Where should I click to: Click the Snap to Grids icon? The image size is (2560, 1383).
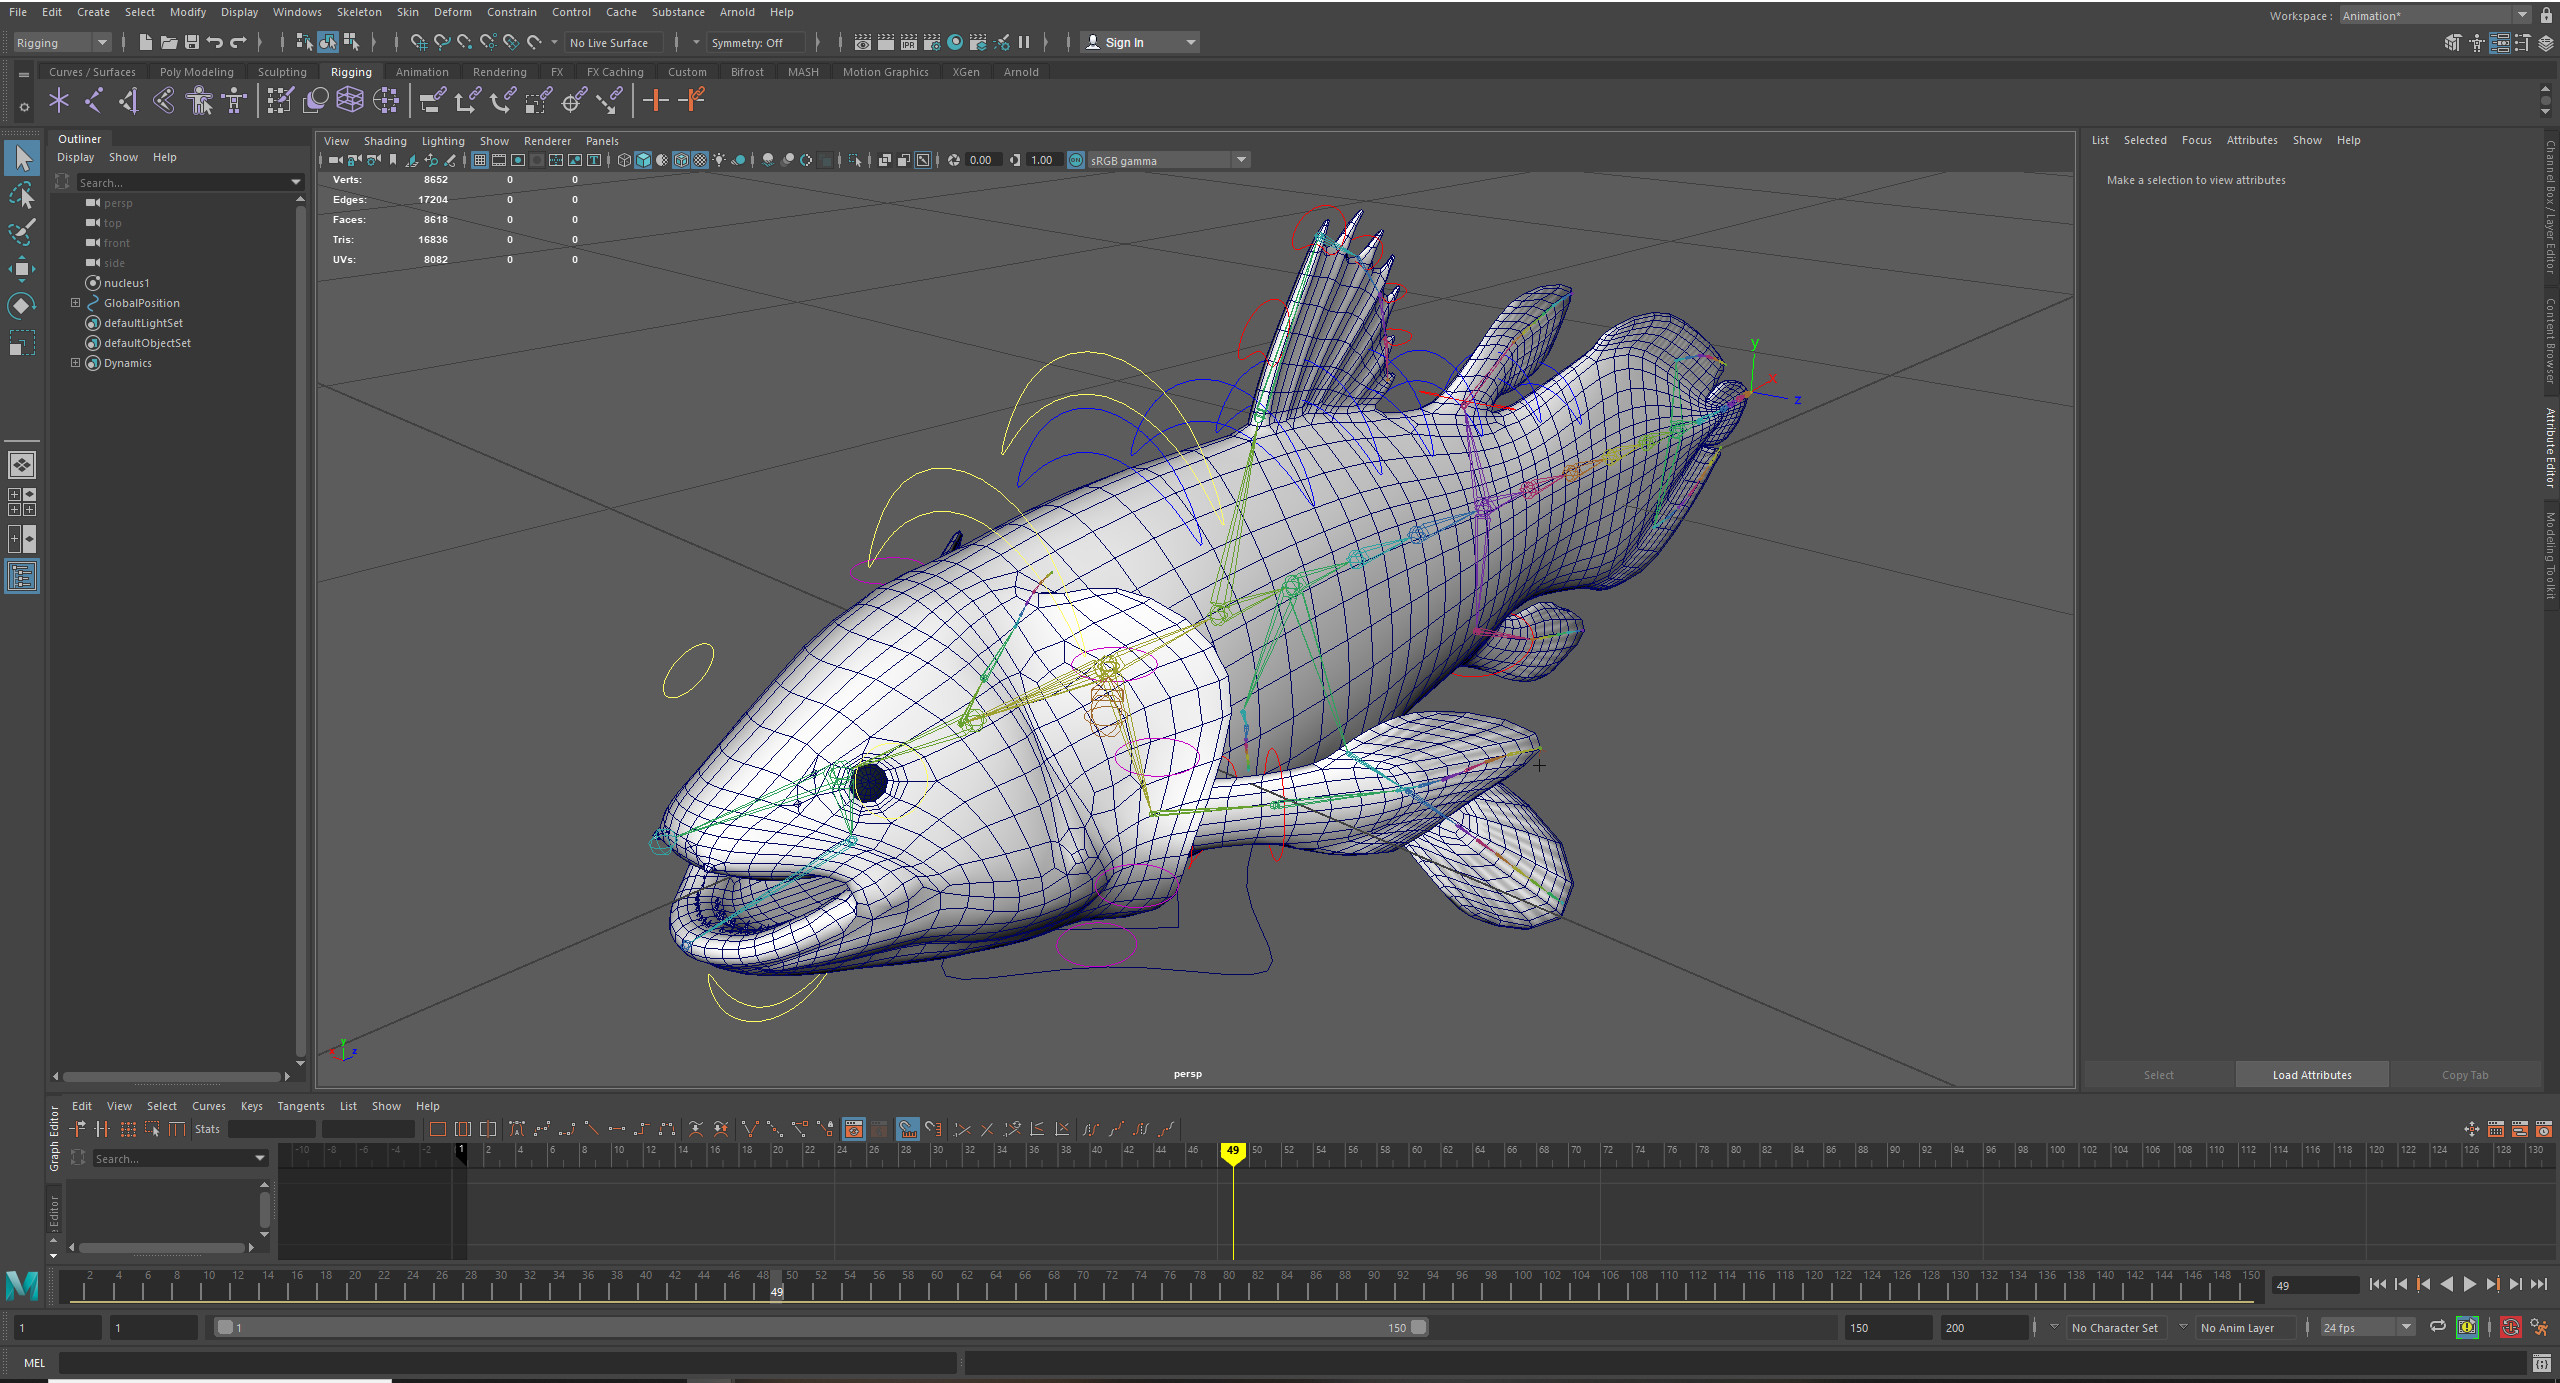point(418,42)
